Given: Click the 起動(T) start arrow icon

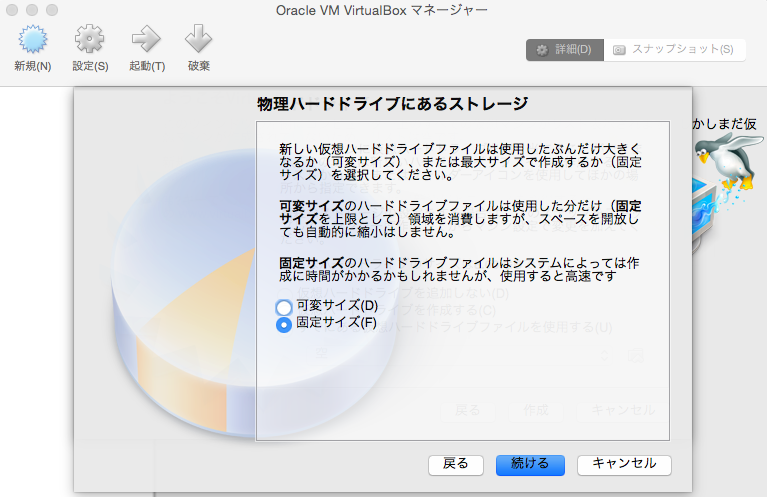Looking at the screenshot, I should pyautogui.click(x=146, y=39).
